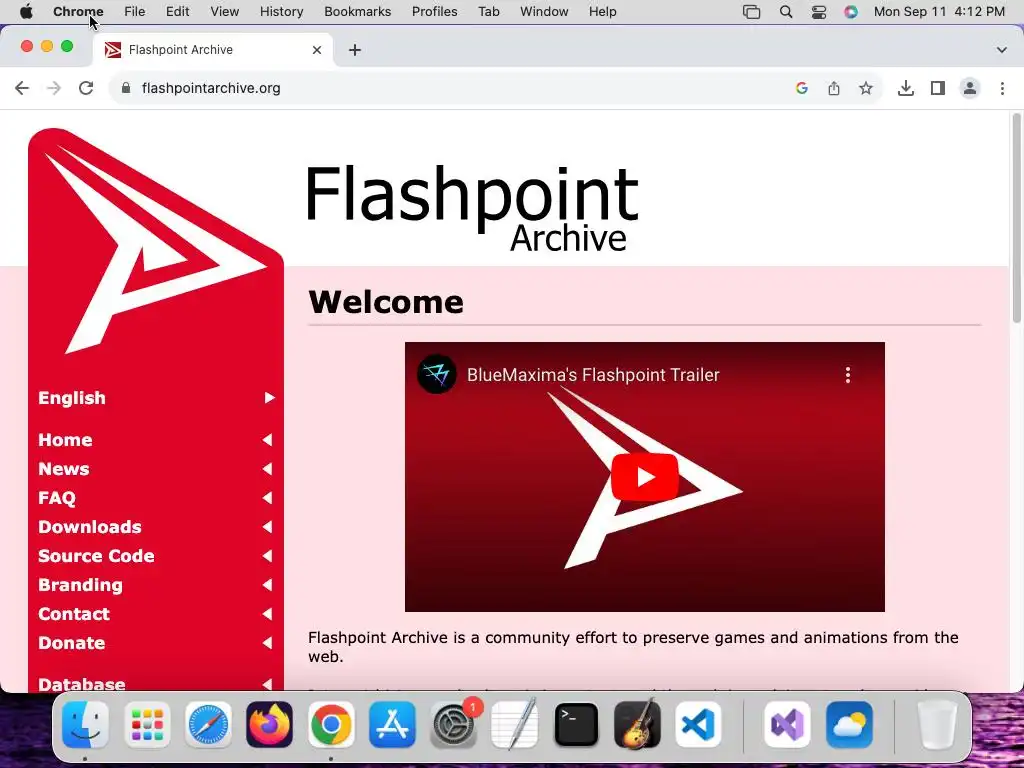Open Visual Studio Code from the Dock
The image size is (1024, 768).
click(x=698, y=724)
